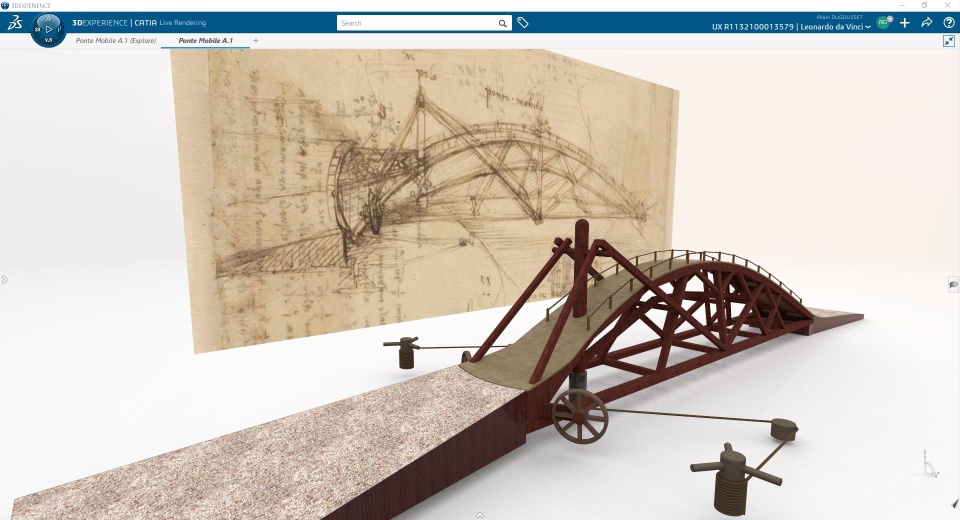Click the collapse fullscreen arrows icon
Viewport: 960px width, 520px height.
(x=949, y=41)
